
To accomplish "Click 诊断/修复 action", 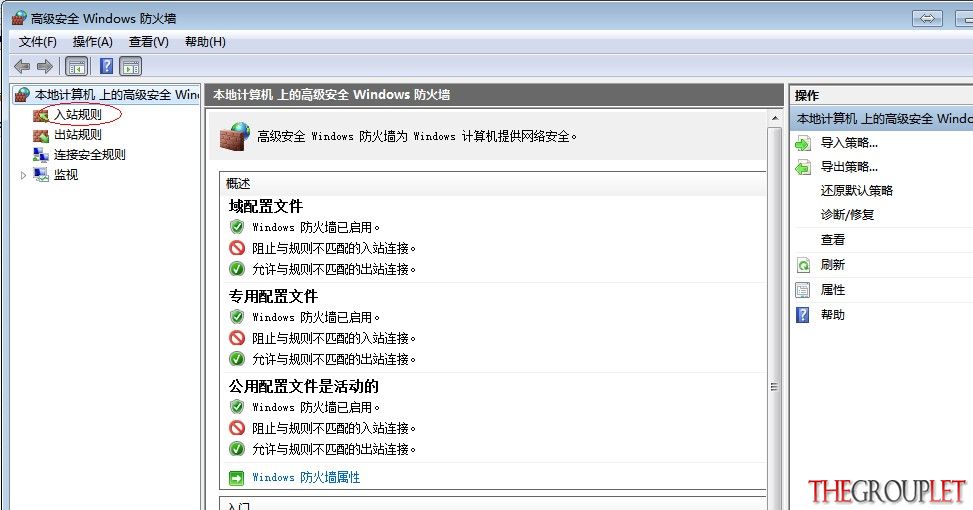I will click(847, 215).
